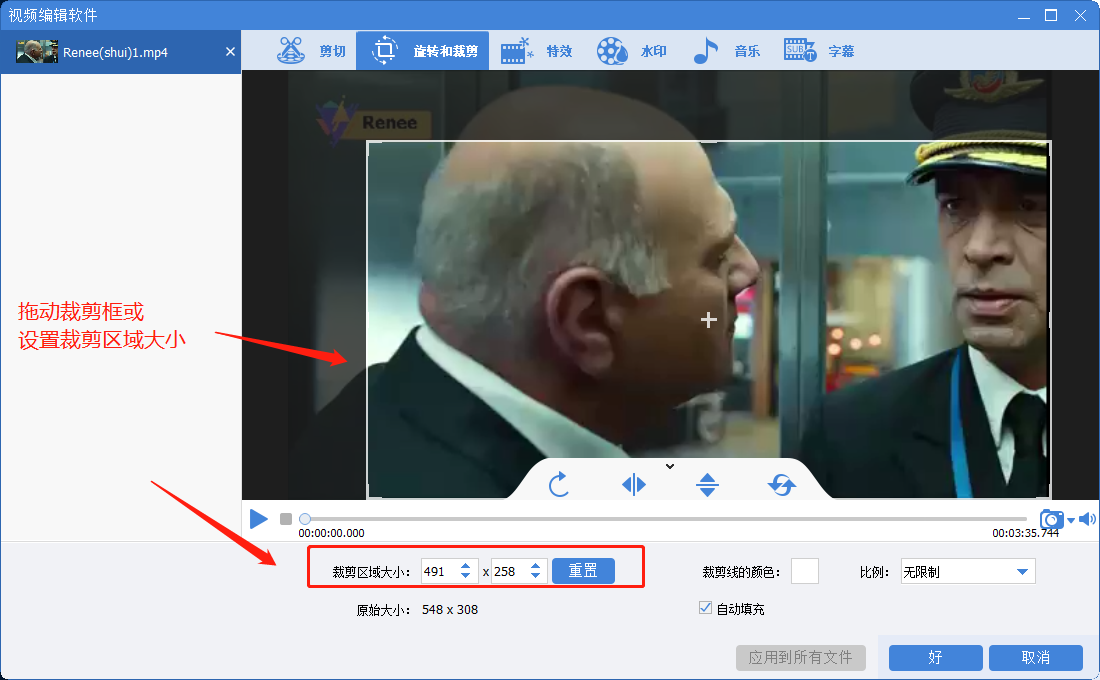Toggle the 自动填充 checkbox
Viewport: 1100px width, 680px height.
pyautogui.click(x=705, y=608)
